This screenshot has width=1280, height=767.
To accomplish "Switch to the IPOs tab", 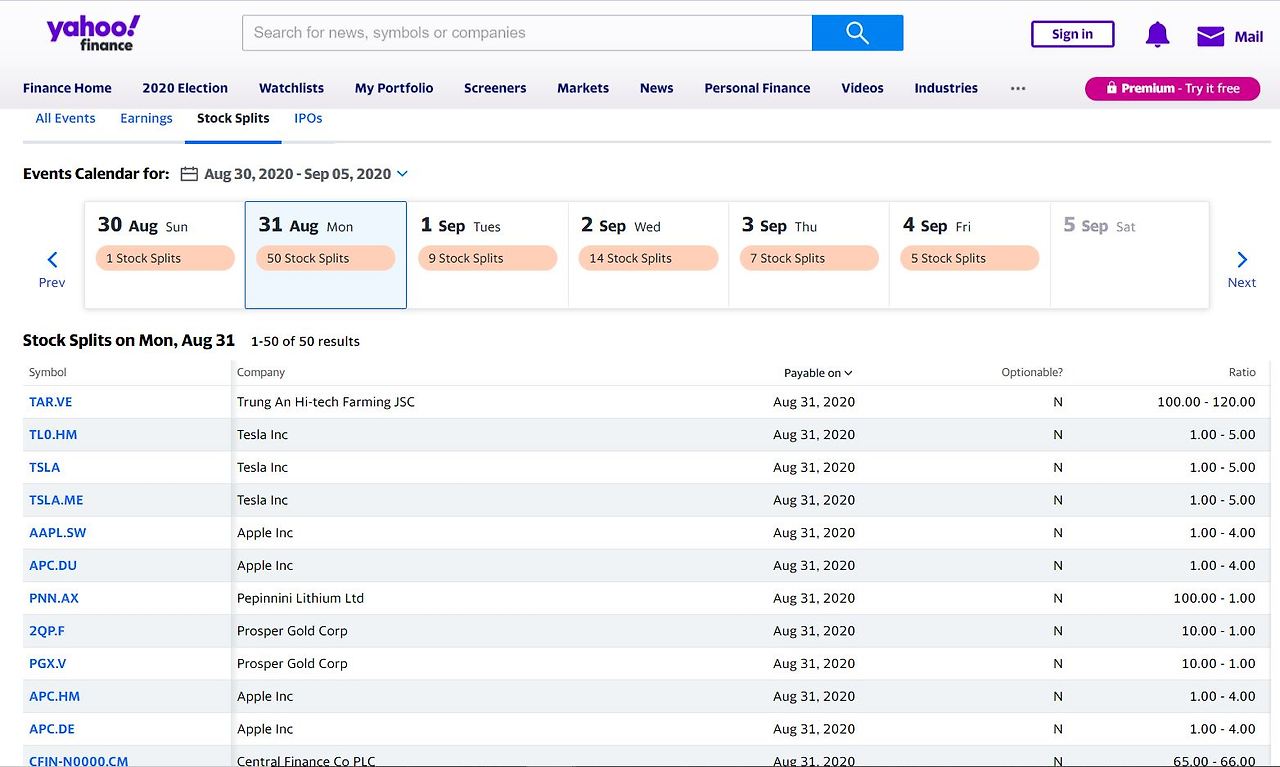I will pyautogui.click(x=308, y=118).
